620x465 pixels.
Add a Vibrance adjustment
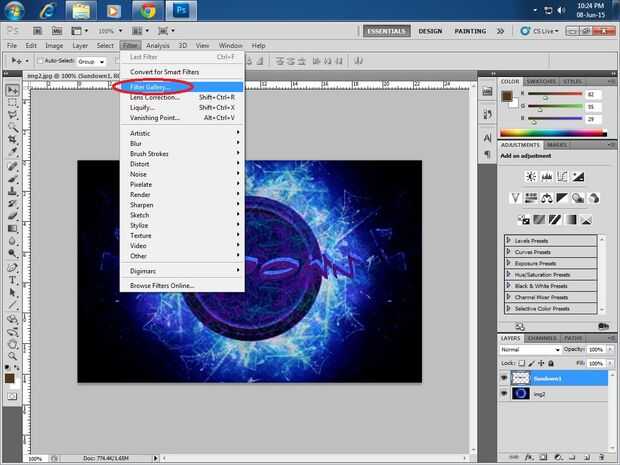[x=515, y=198]
